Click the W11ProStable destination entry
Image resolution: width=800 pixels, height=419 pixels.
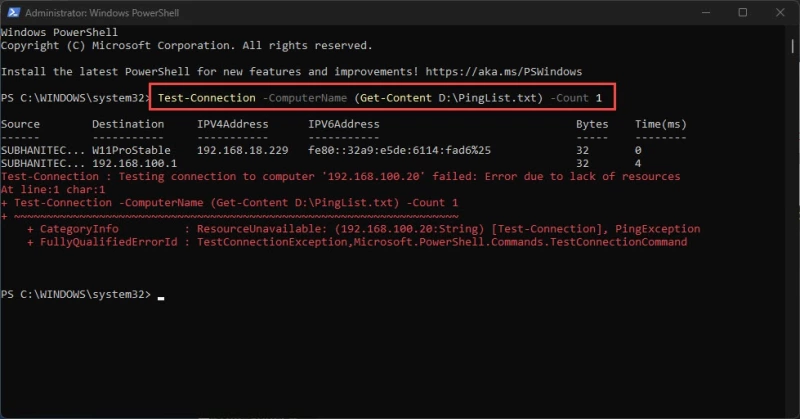coord(131,150)
